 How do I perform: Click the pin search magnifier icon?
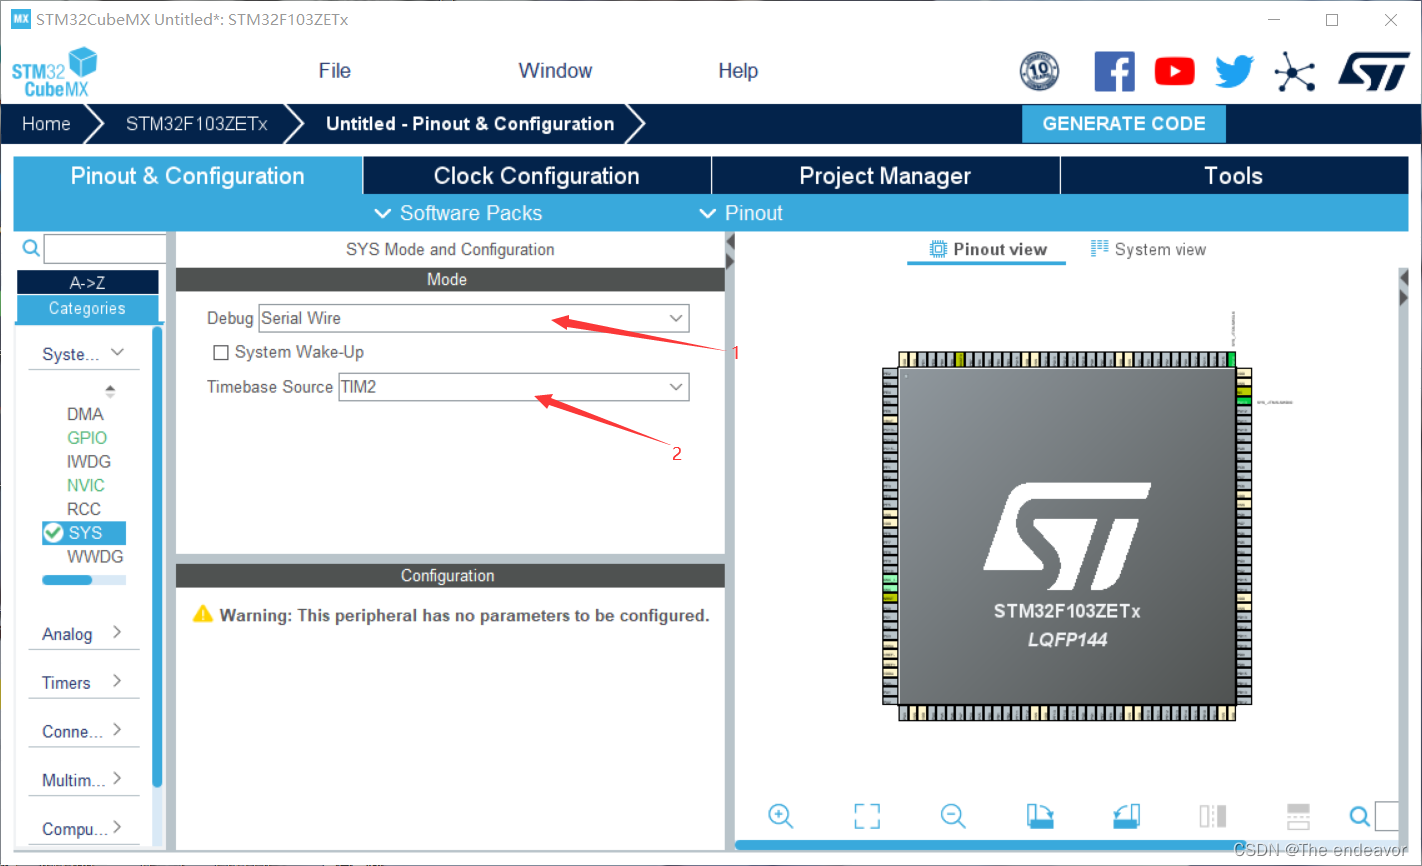click(1359, 816)
